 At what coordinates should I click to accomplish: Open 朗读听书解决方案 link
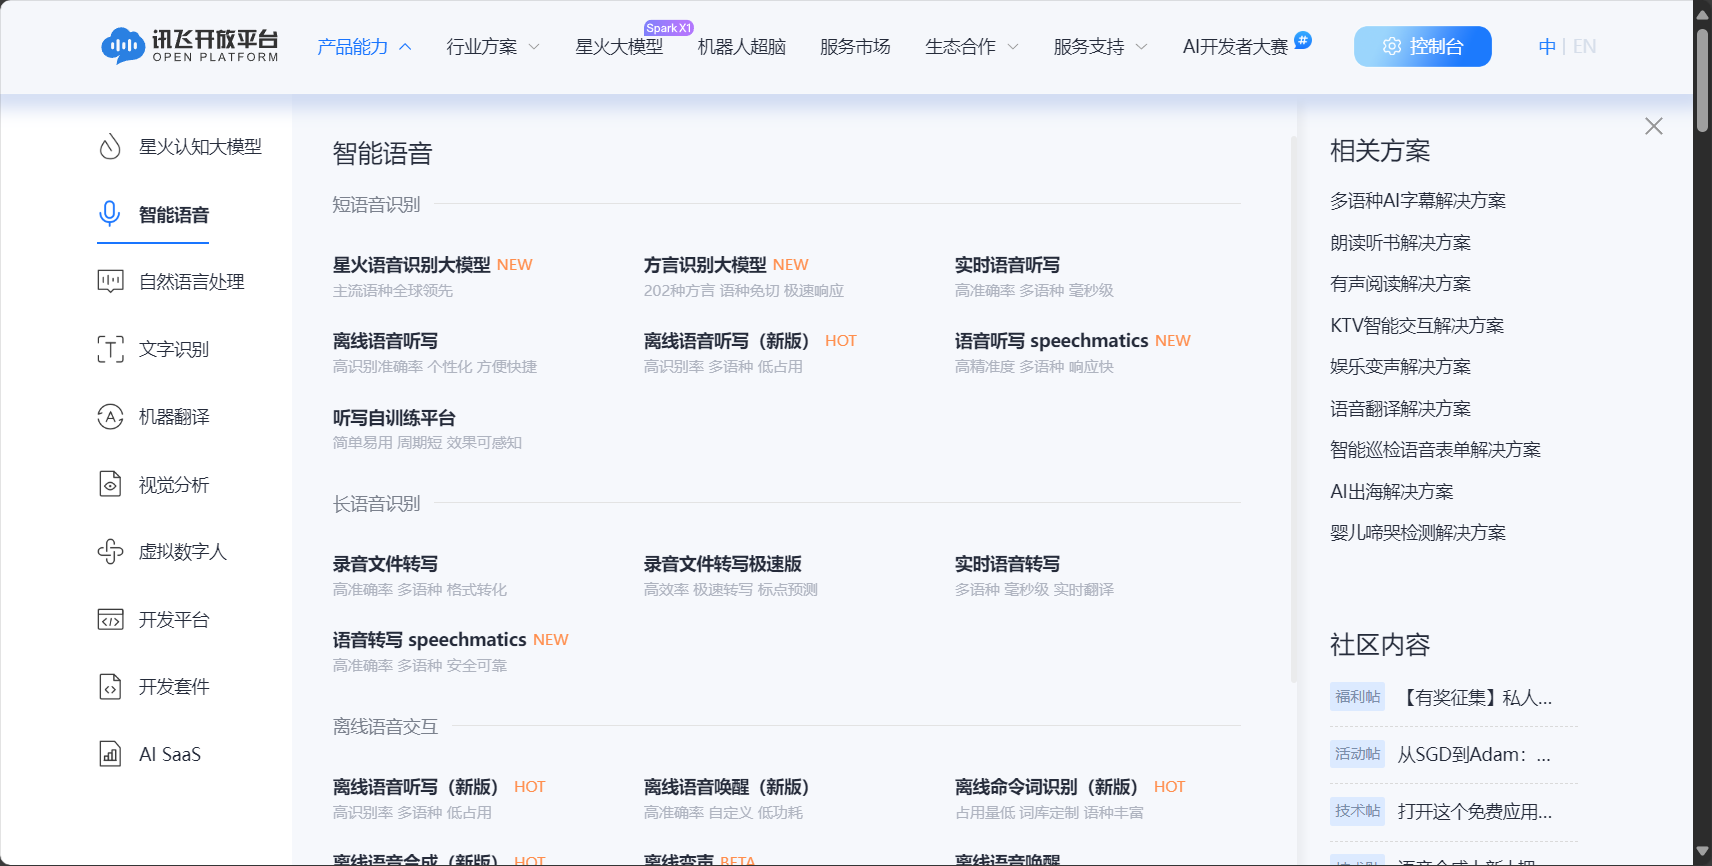pos(1400,243)
